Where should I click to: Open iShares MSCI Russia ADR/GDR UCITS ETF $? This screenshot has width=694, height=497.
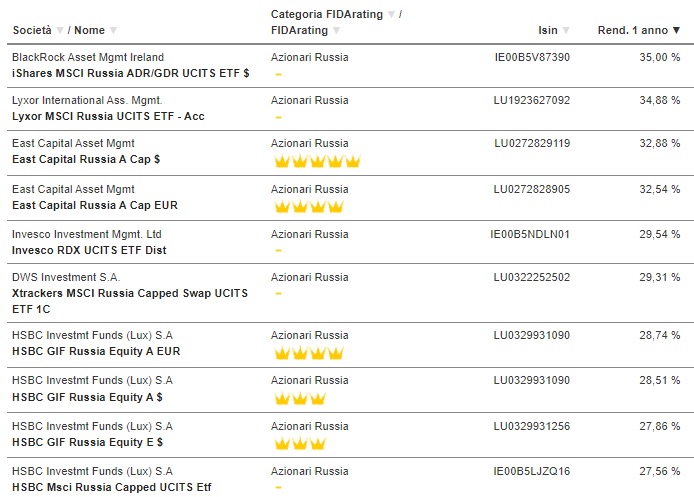pyautogui.click(x=131, y=73)
